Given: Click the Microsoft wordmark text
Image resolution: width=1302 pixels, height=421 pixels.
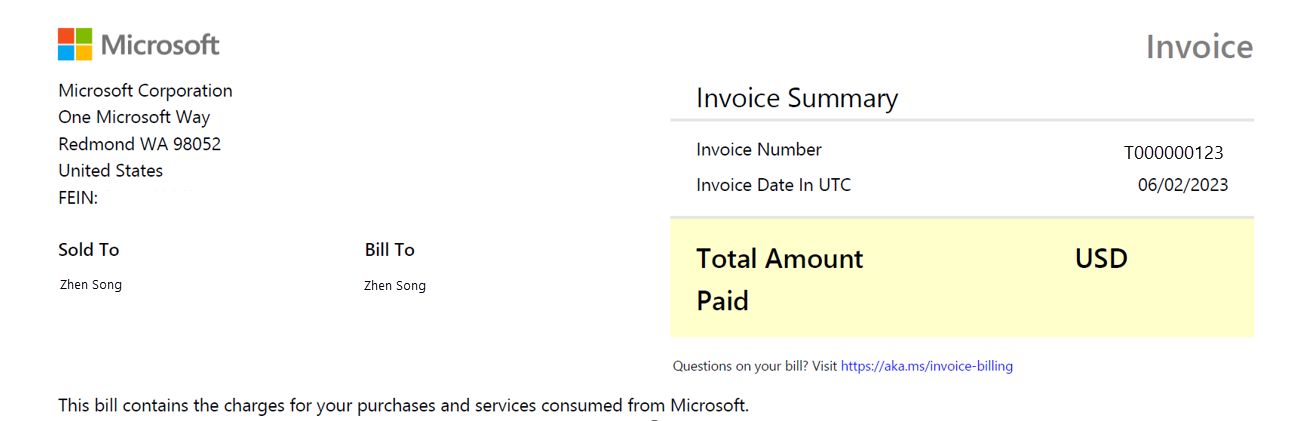Looking at the screenshot, I should [x=160, y=45].
